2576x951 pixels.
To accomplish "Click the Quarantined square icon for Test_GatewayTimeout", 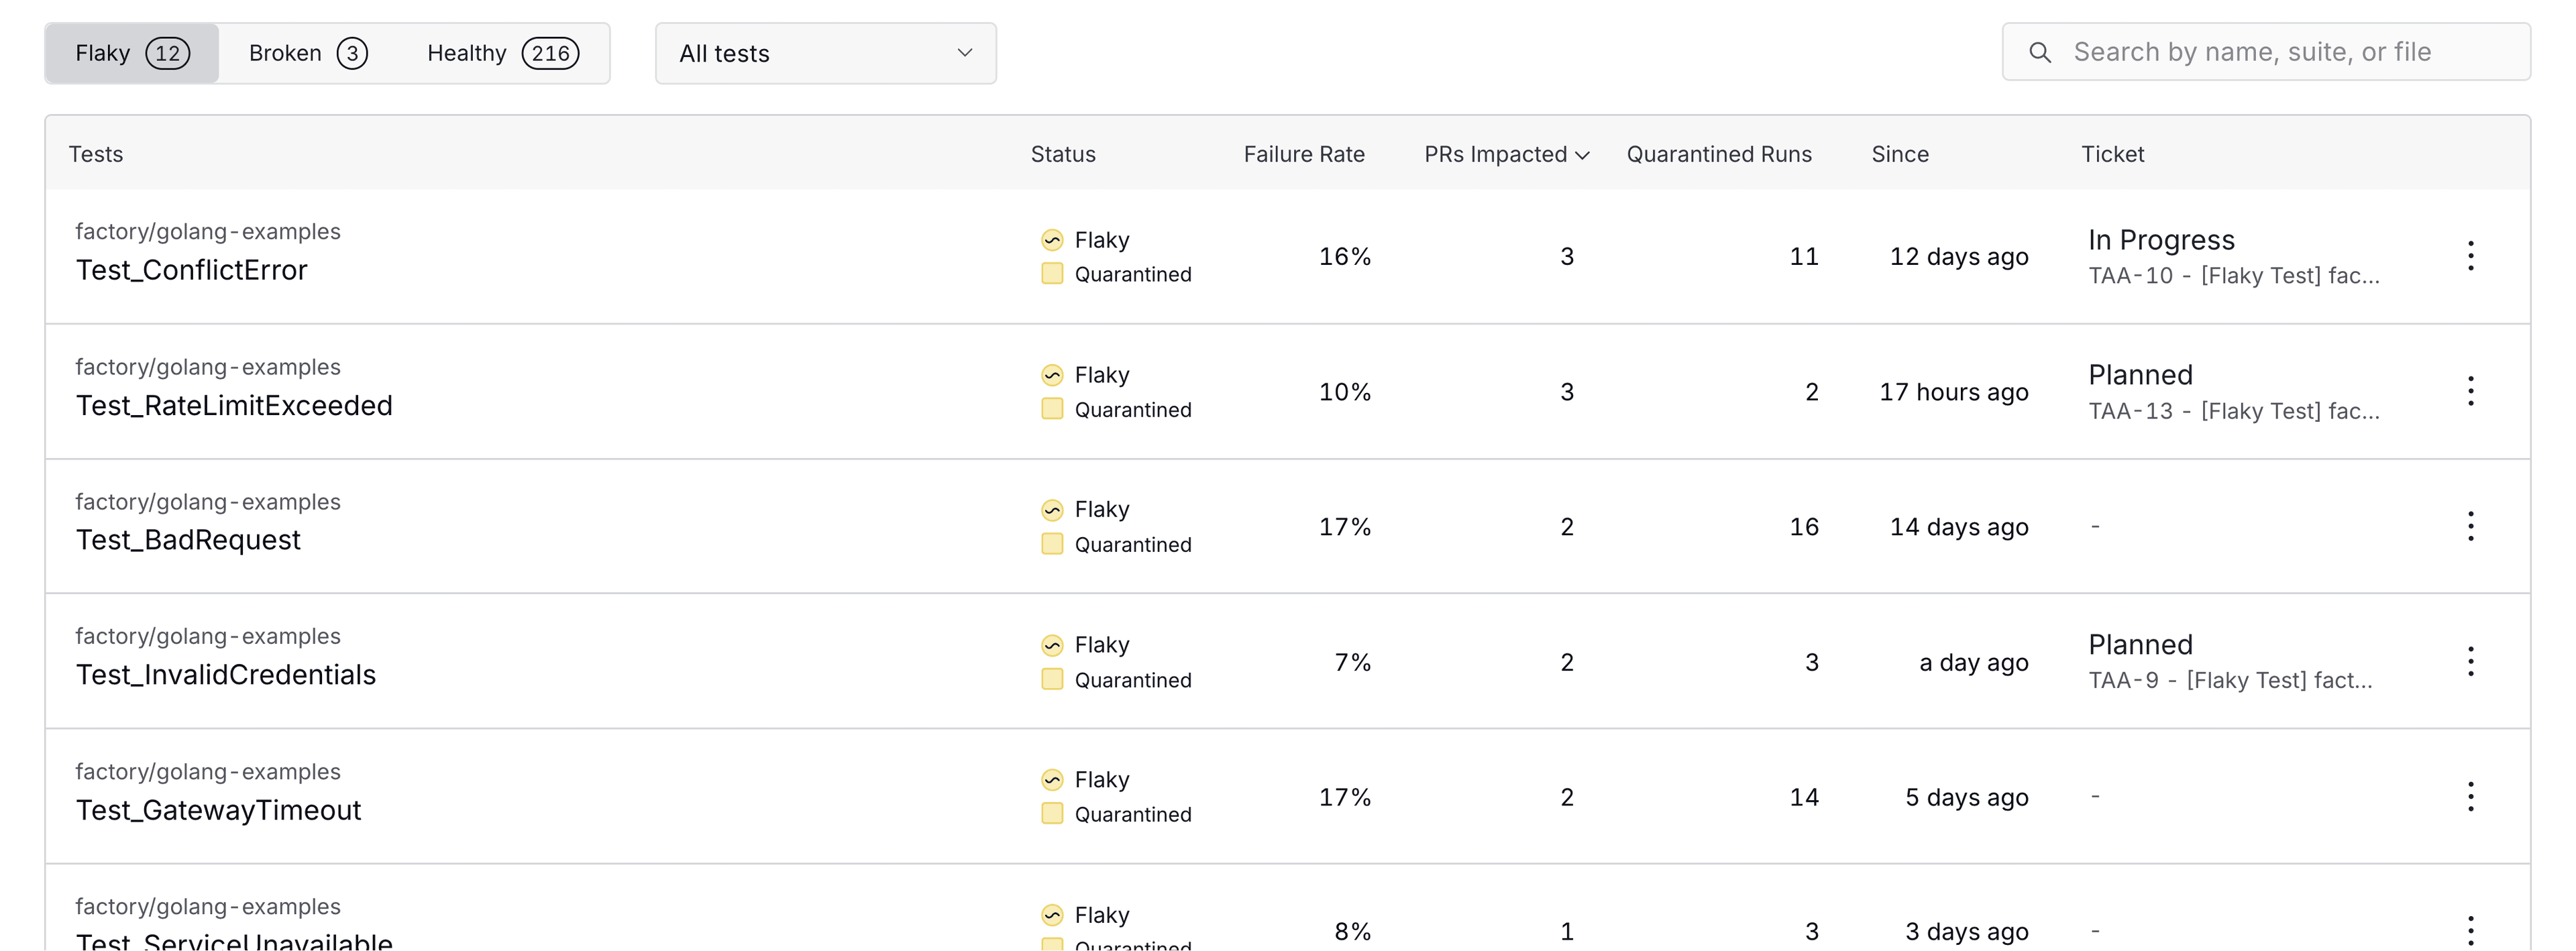I will coord(1052,814).
